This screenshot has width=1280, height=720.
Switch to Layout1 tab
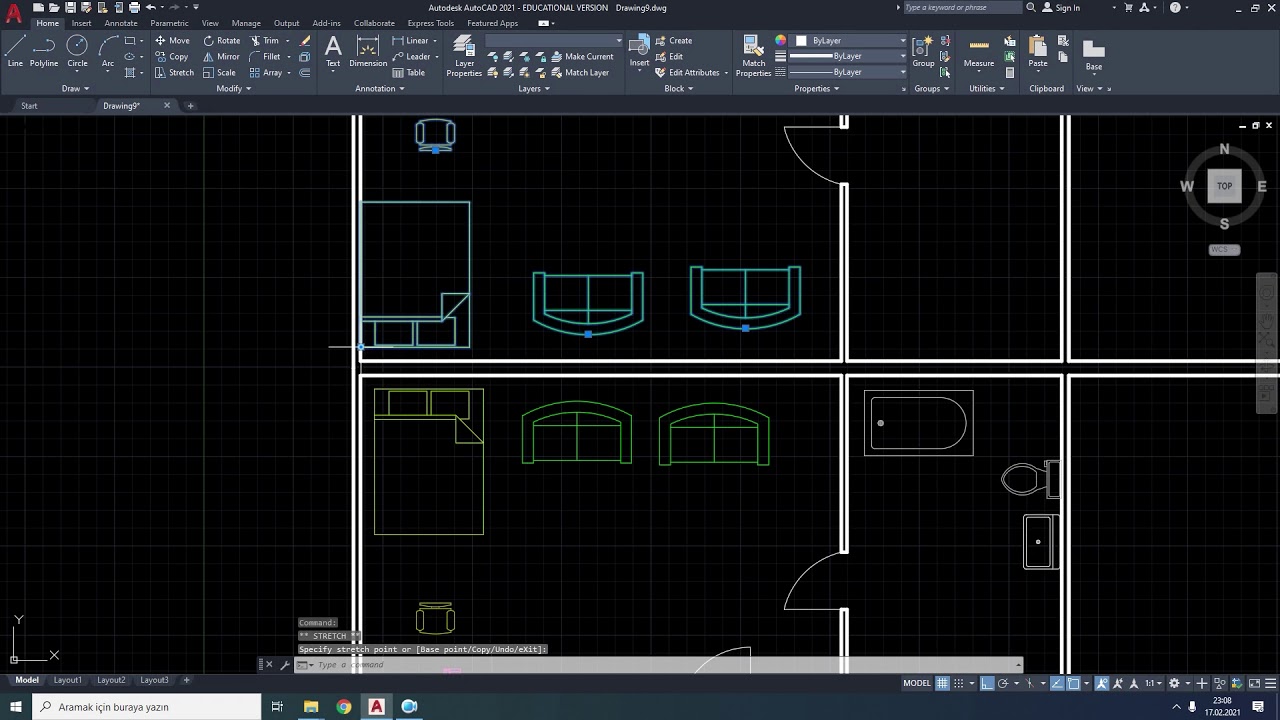[68, 680]
